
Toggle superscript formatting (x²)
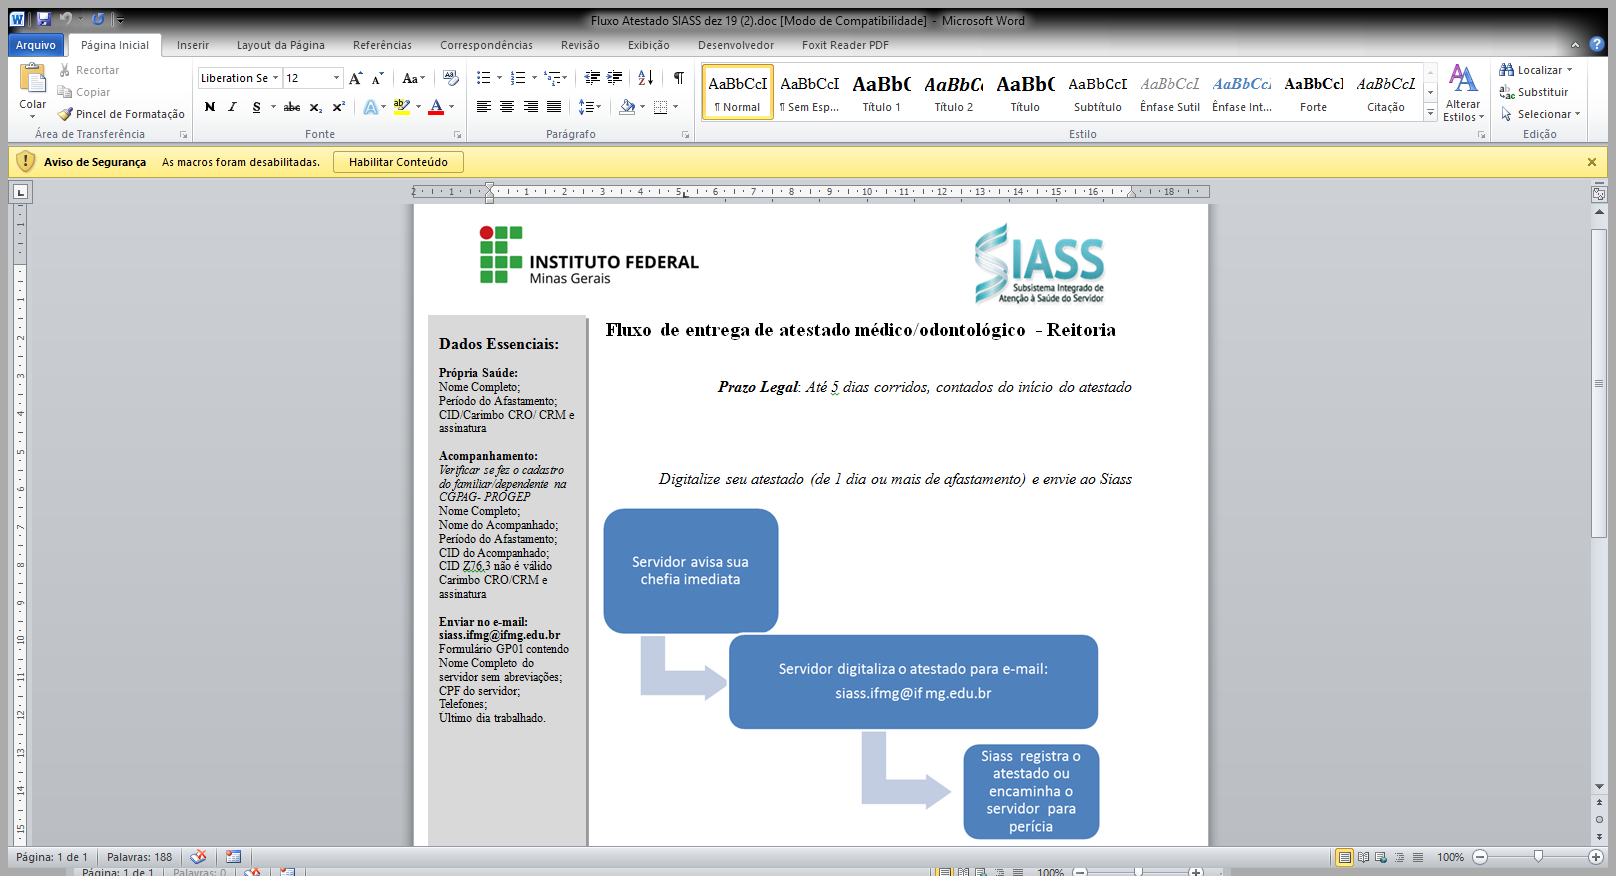click(x=338, y=107)
